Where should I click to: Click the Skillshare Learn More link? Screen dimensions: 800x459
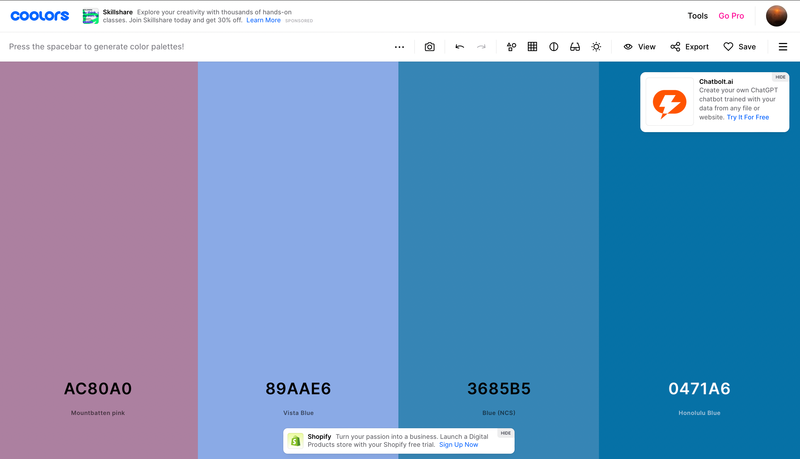(263, 20)
